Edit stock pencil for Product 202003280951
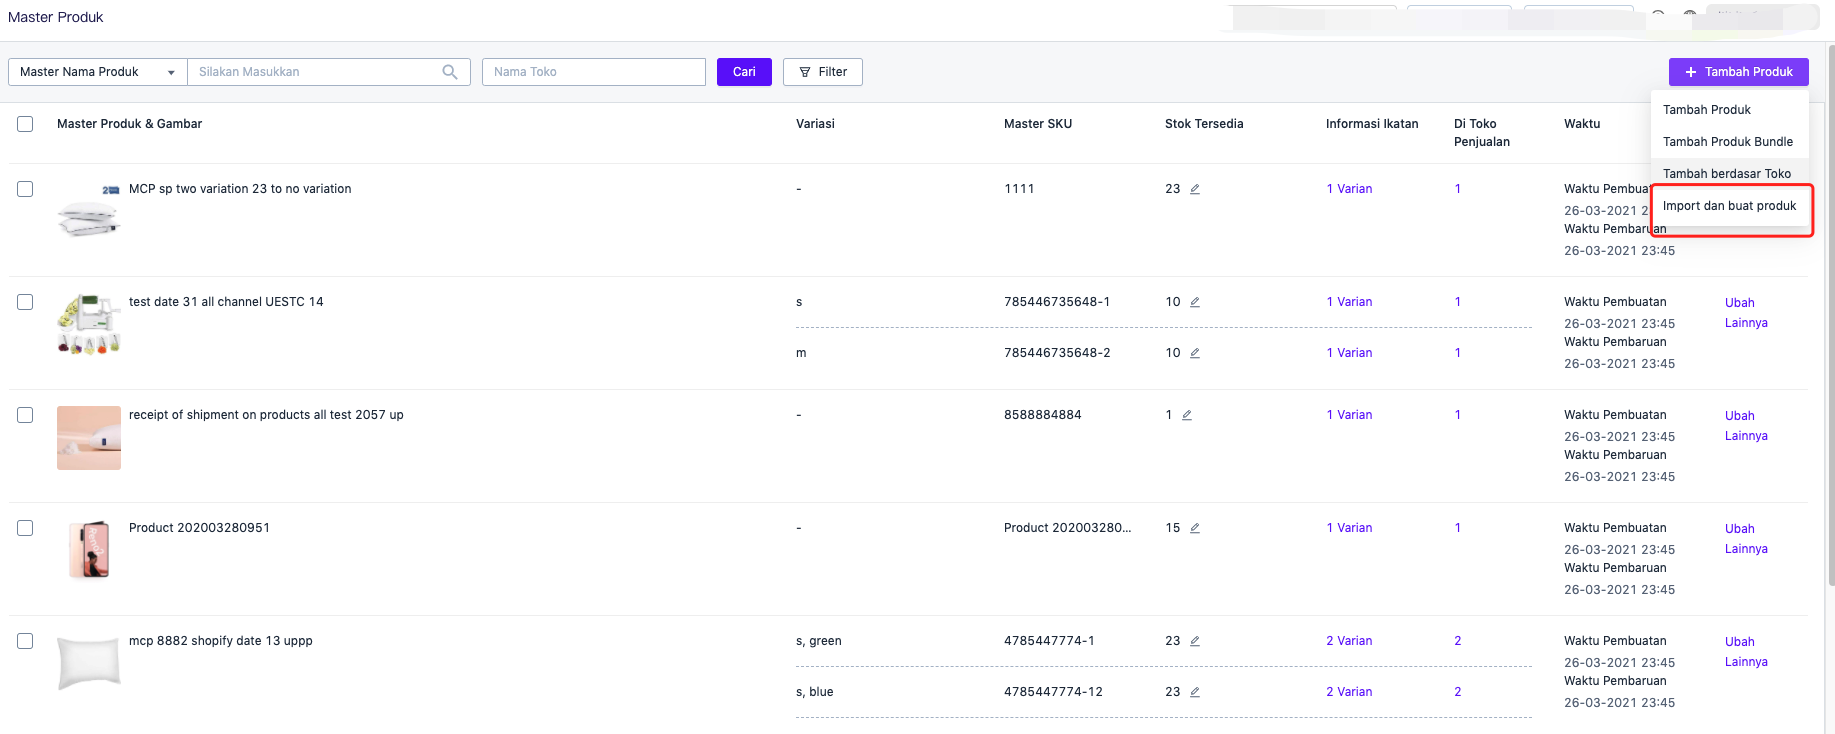The image size is (1835, 734). click(1195, 528)
